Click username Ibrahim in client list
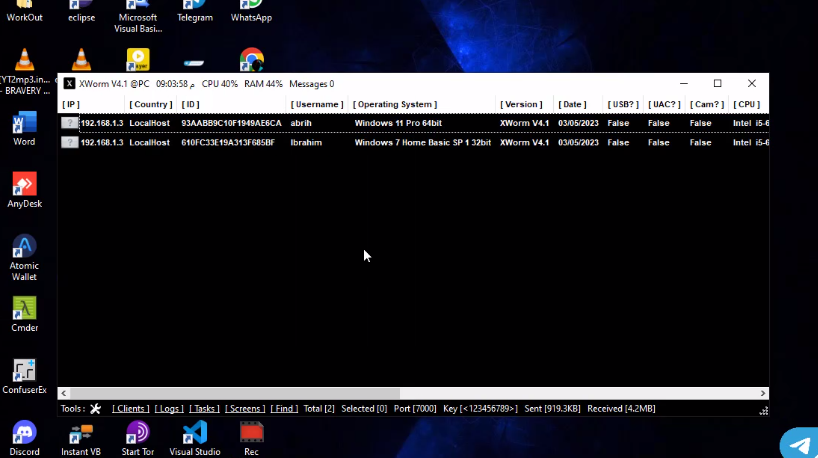 point(306,142)
